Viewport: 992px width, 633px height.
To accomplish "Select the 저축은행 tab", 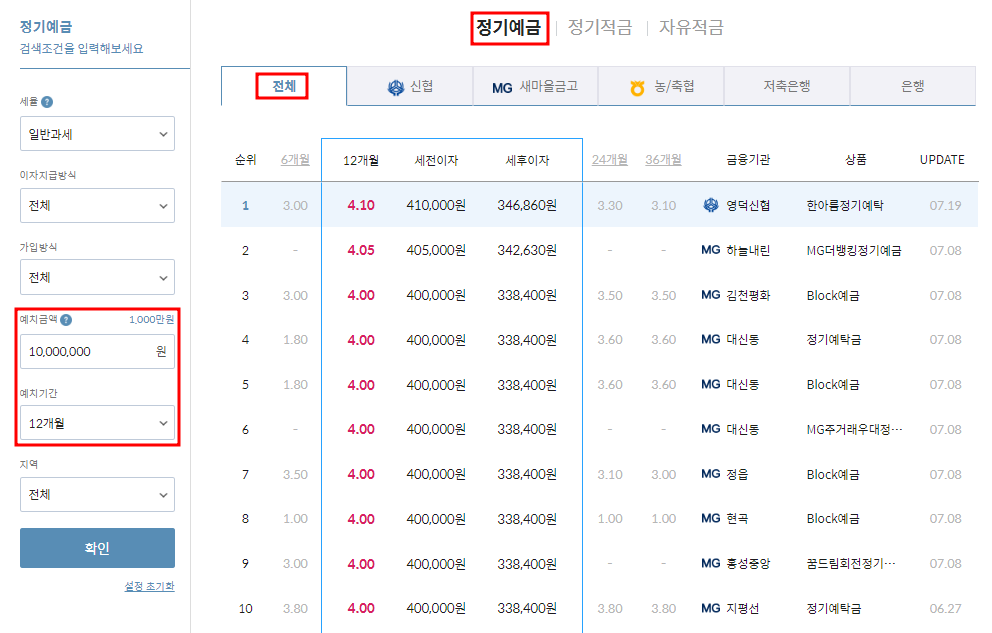I will click(788, 86).
